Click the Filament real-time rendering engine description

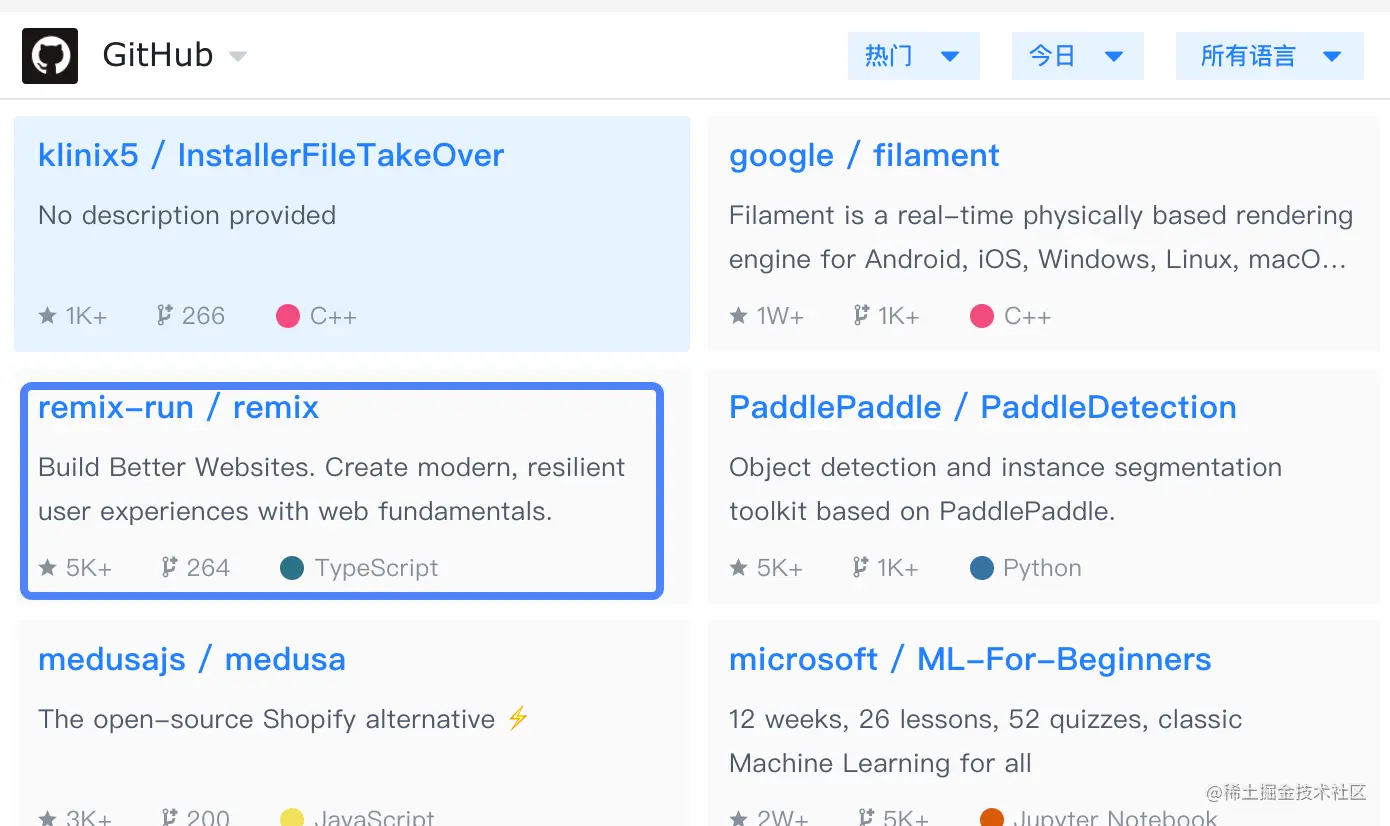(x=1041, y=237)
